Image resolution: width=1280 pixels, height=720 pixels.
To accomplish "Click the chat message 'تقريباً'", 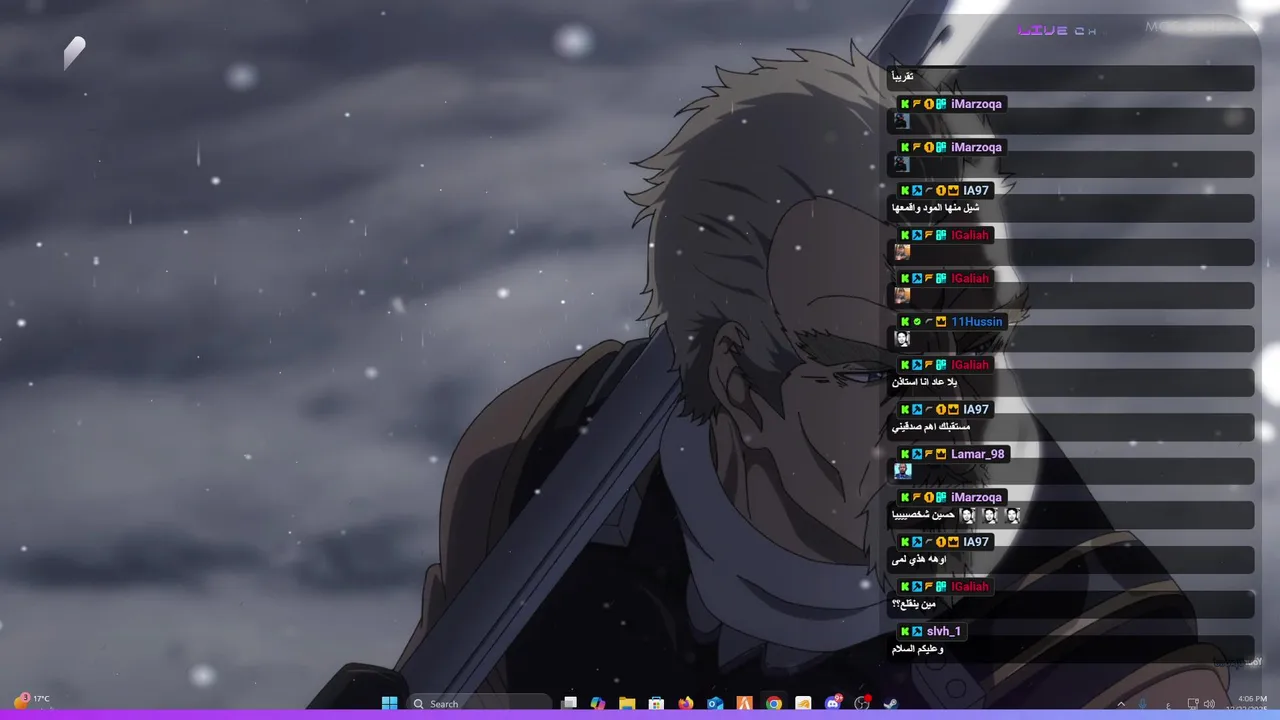I will (902, 76).
